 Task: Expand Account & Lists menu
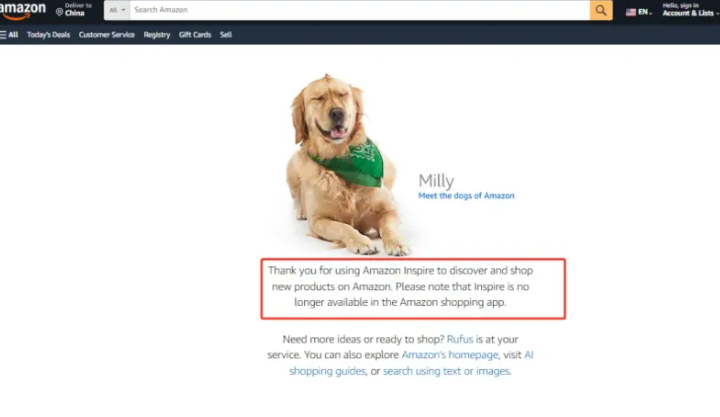tap(690, 10)
